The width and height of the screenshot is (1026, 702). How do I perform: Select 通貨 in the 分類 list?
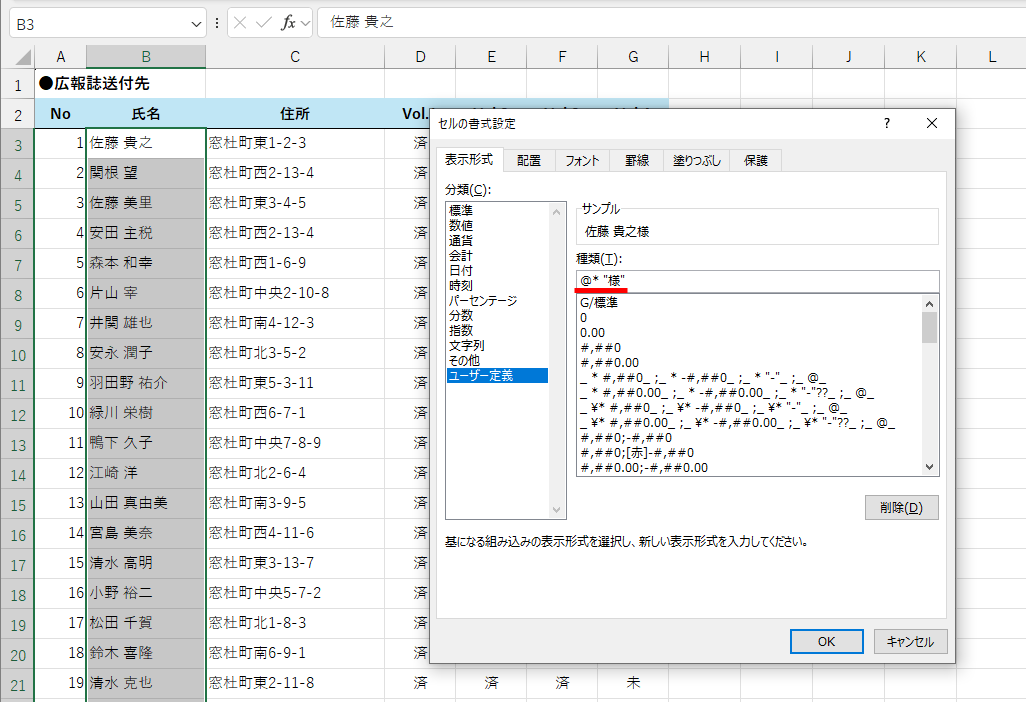click(462, 240)
